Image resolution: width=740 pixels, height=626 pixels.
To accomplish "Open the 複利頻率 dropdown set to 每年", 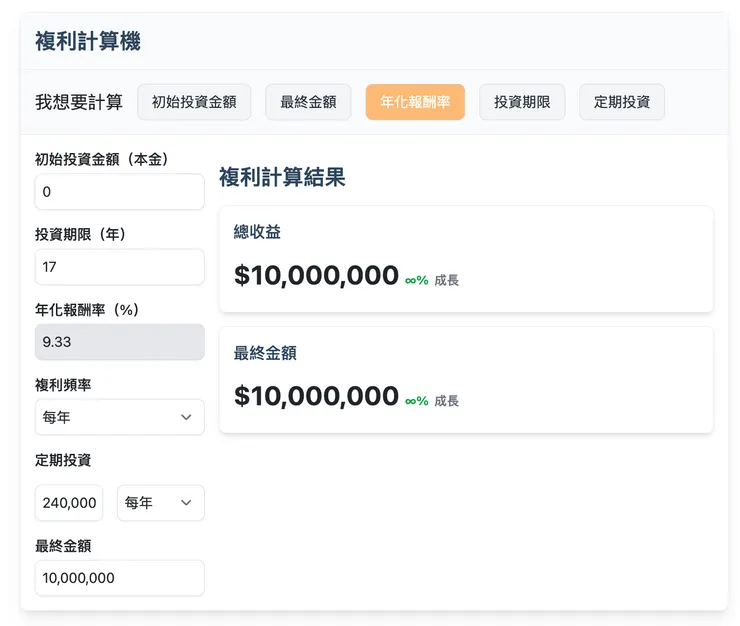I will [120, 417].
